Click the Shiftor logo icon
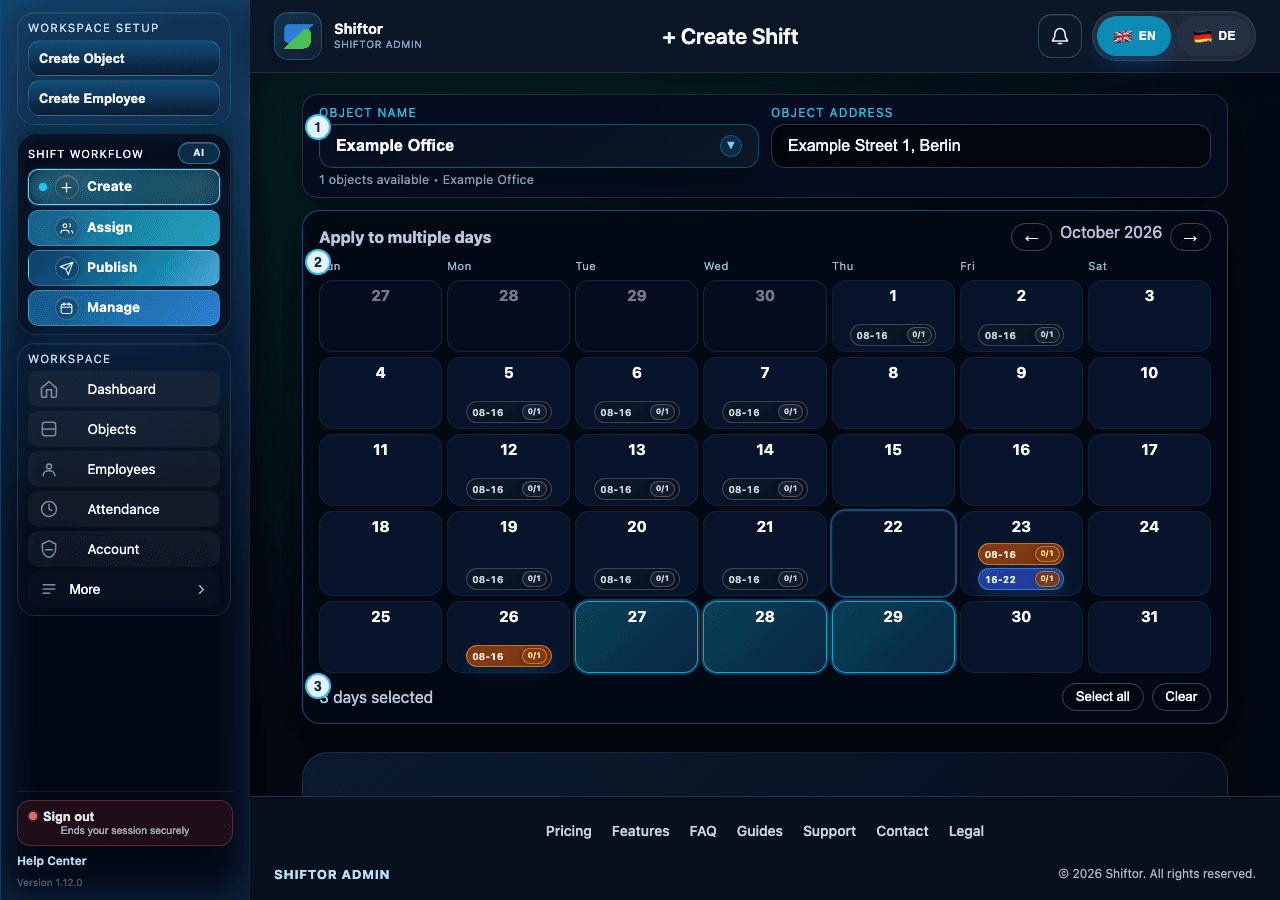This screenshot has width=1280, height=900. (x=298, y=36)
